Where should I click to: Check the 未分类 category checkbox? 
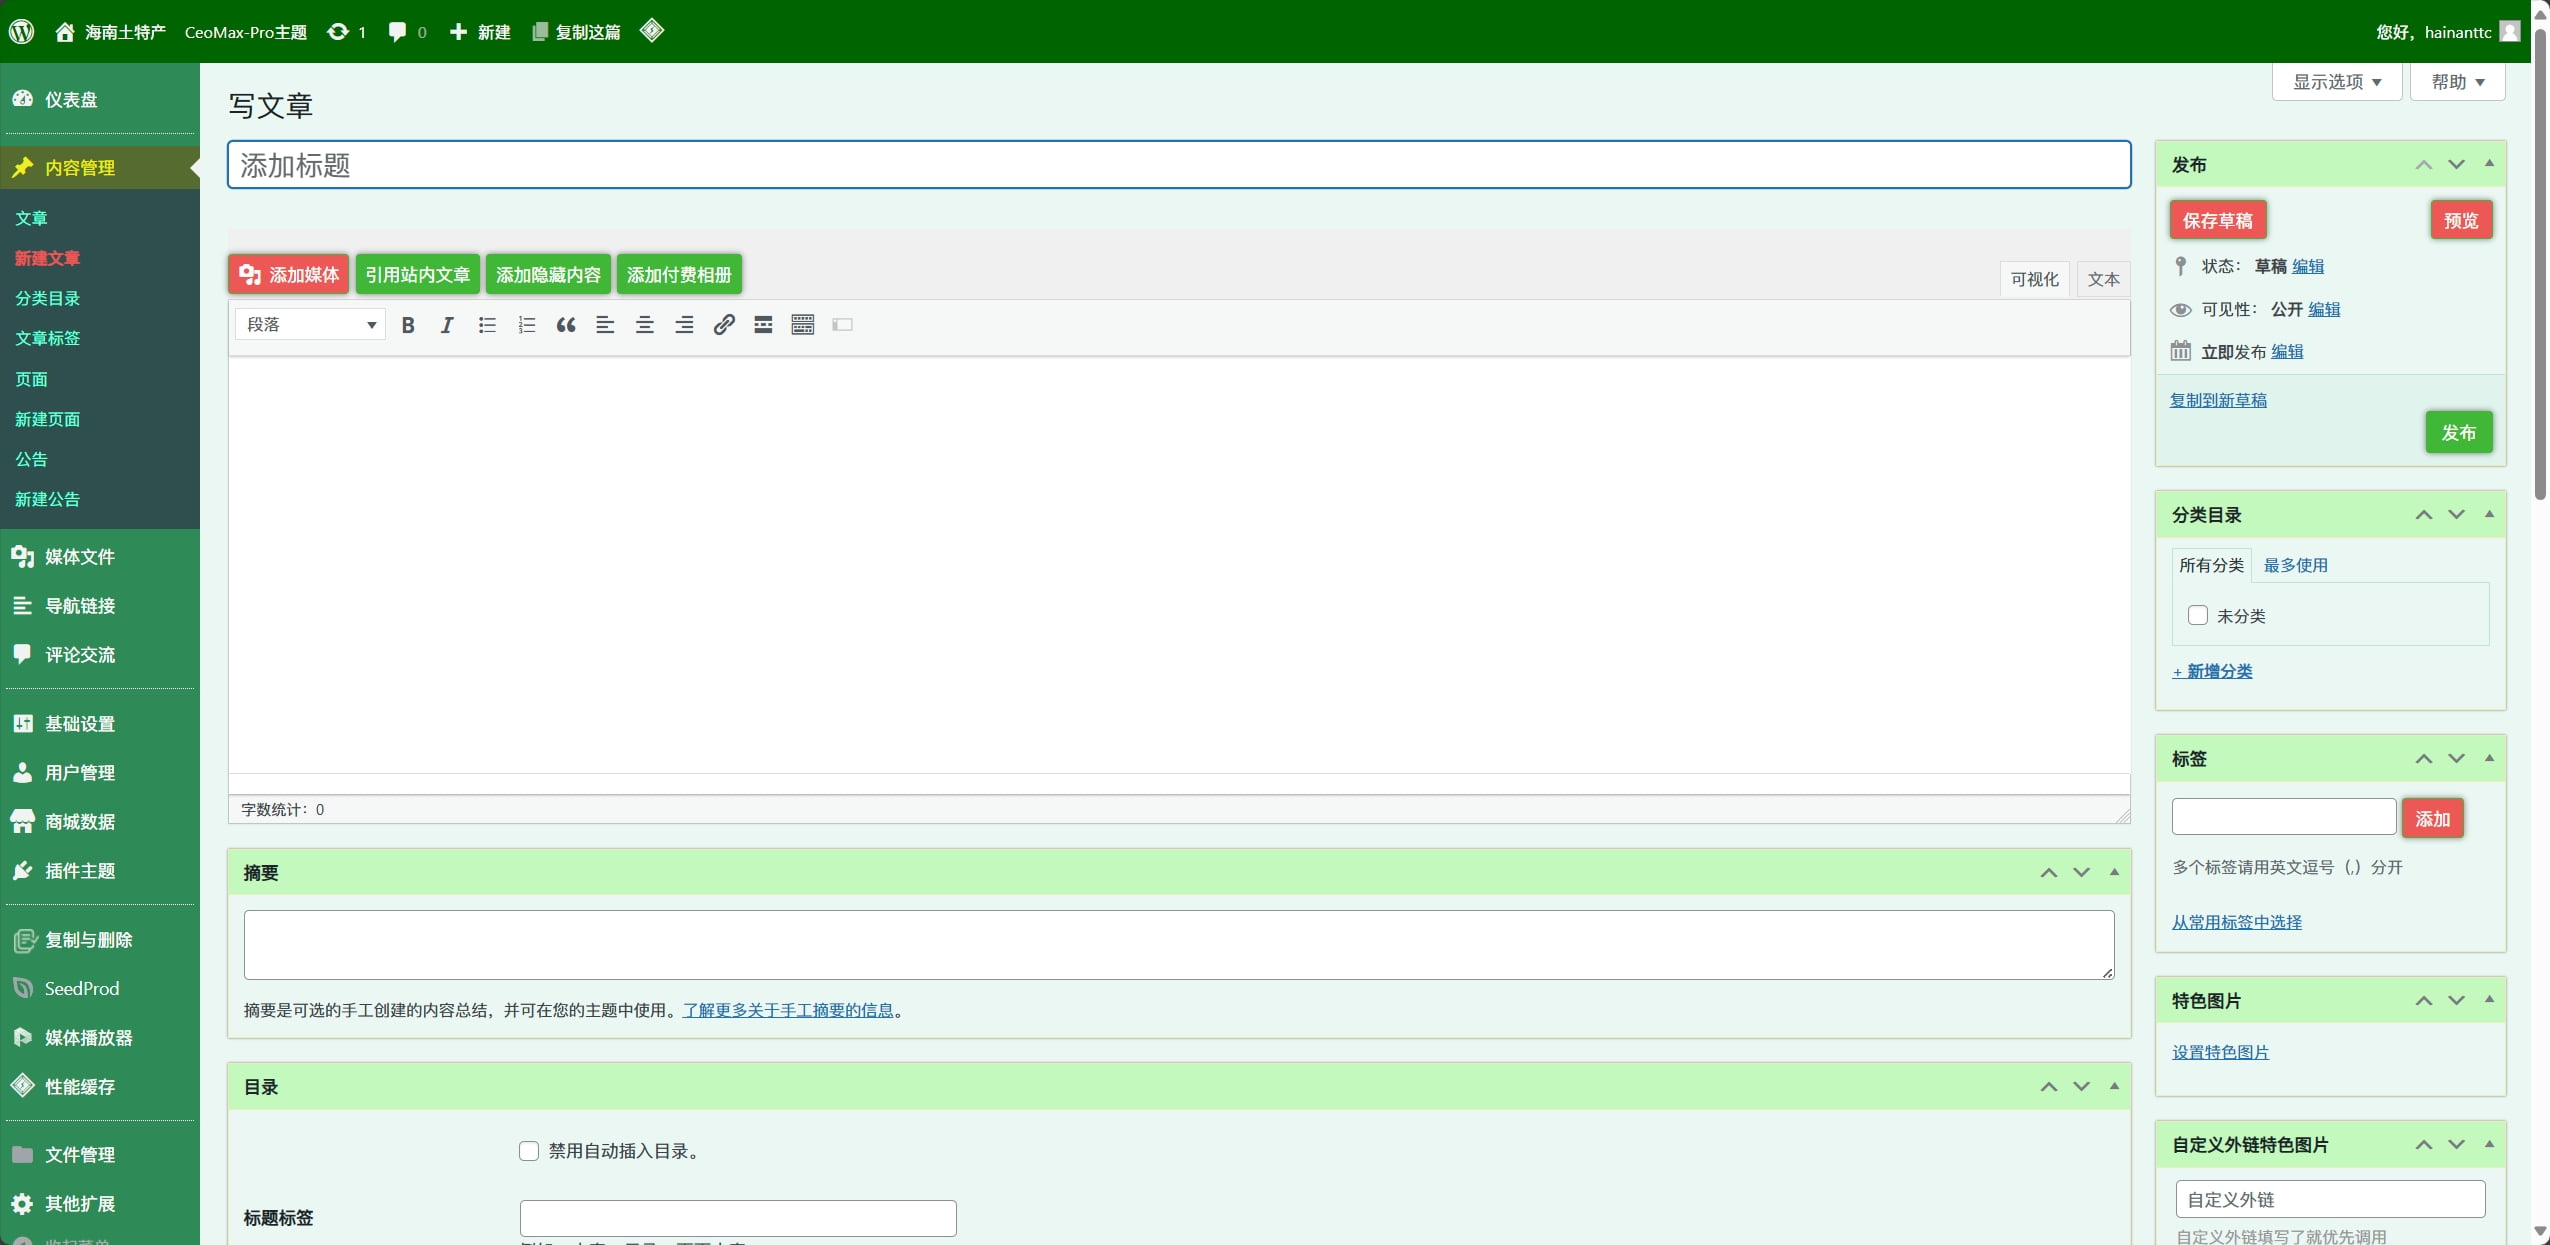click(2197, 615)
